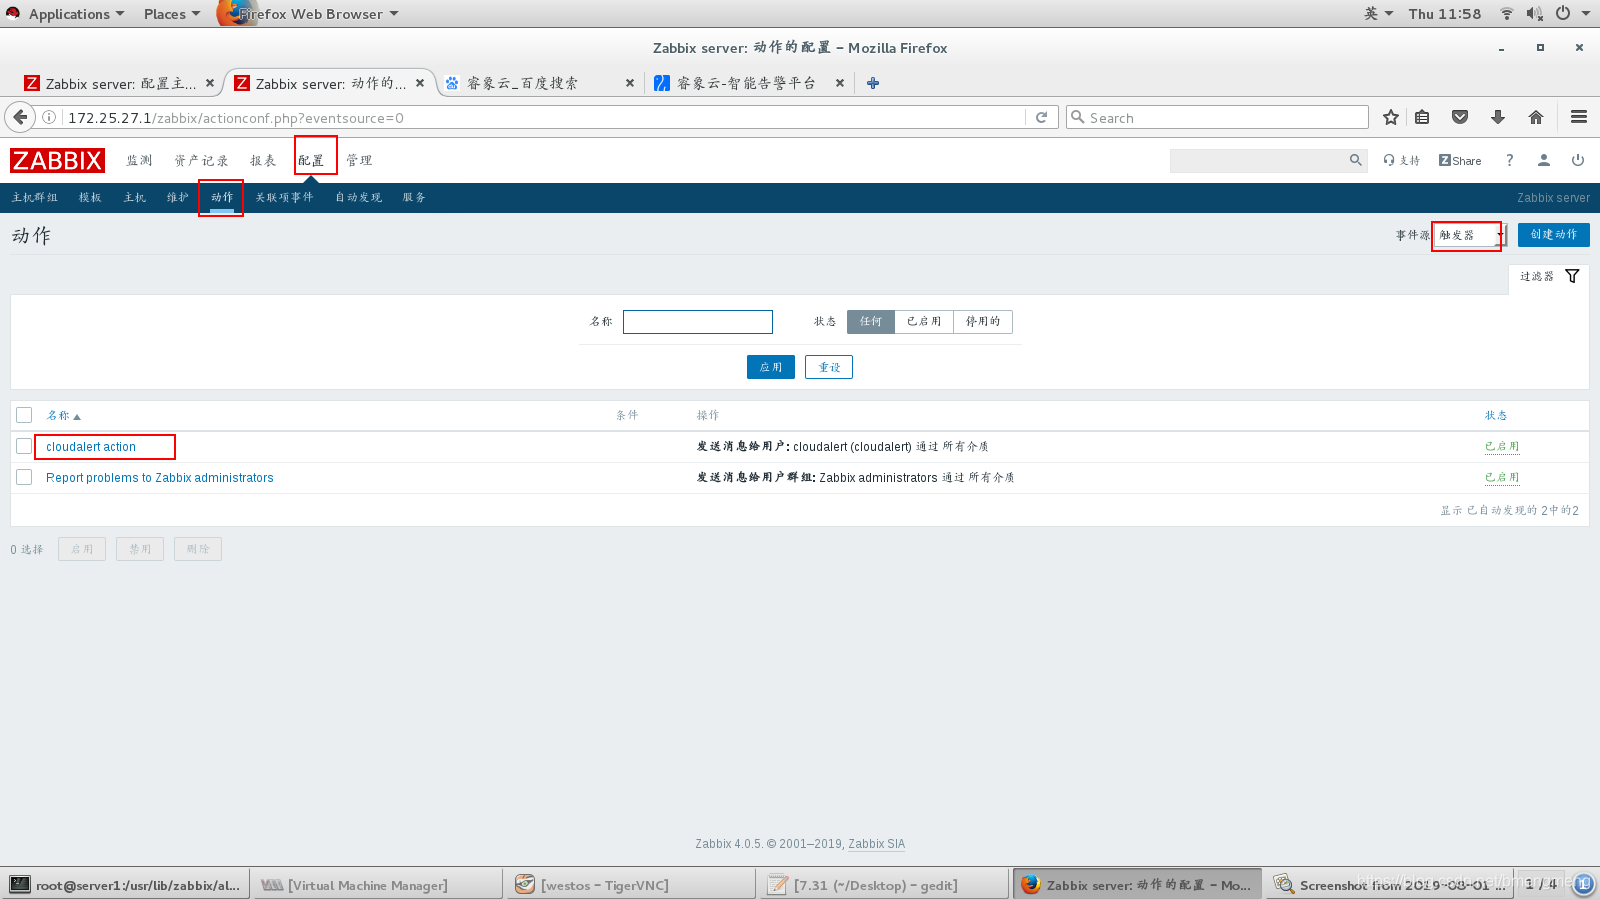Toggle 已启用 status of Report problems action

click(1502, 478)
